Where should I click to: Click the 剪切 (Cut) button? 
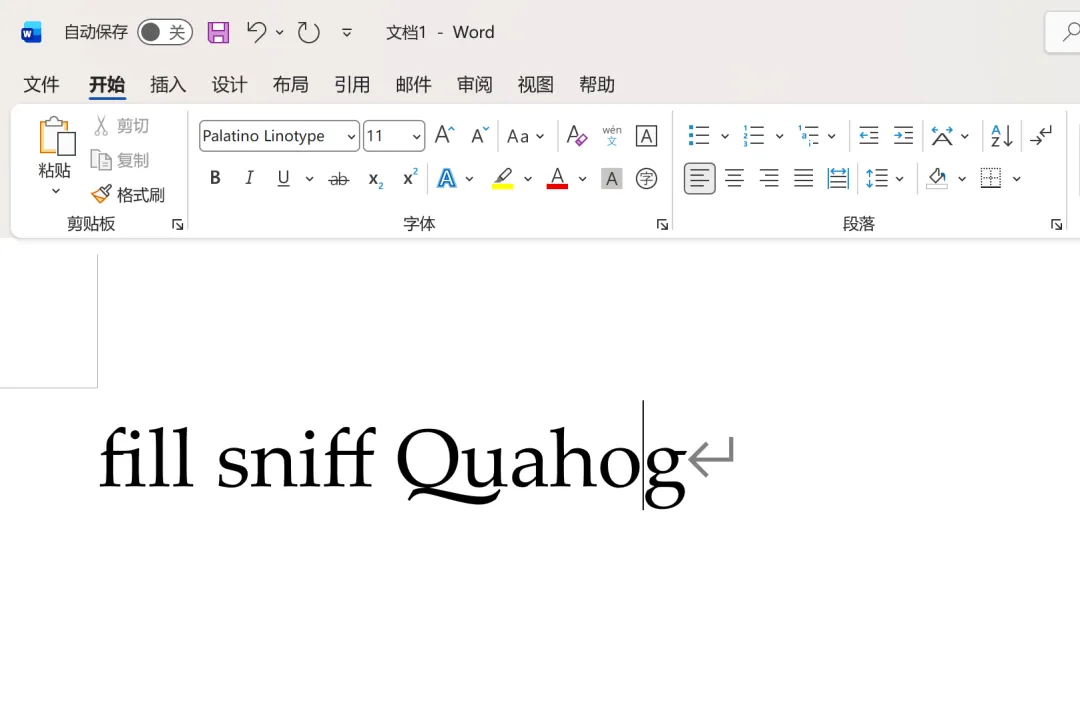[x=122, y=126]
